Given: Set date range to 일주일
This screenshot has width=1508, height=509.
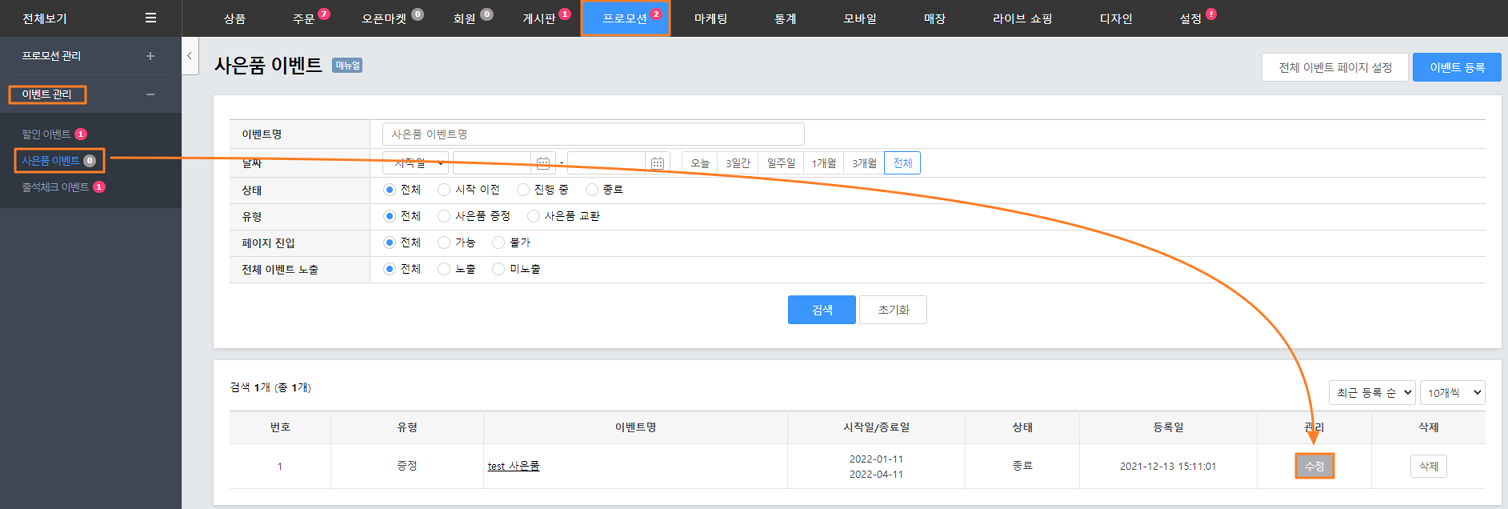Looking at the screenshot, I should (781, 163).
